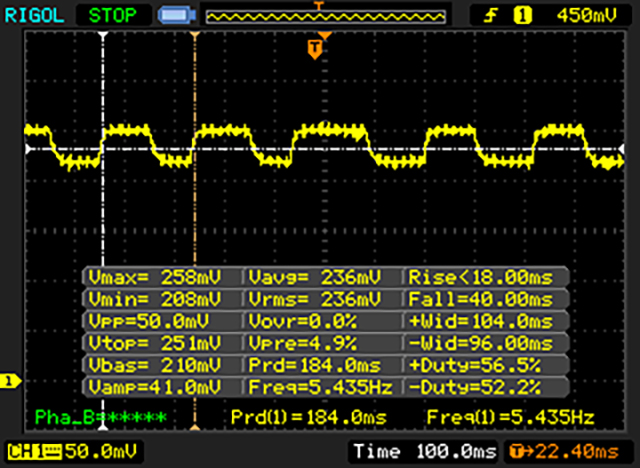Image resolution: width=640 pixels, height=468 pixels.
Task: Click the yellow channel 1 trigger source badge
Action: point(522,16)
